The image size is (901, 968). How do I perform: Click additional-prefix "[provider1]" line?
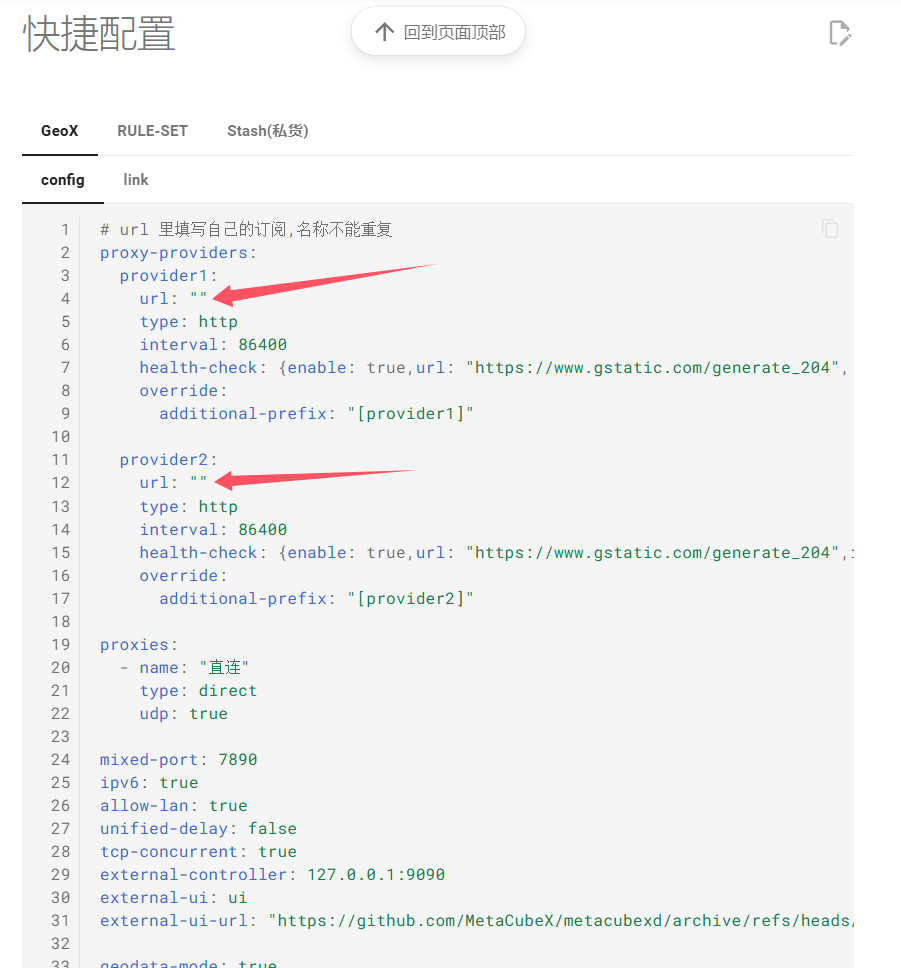(316, 414)
